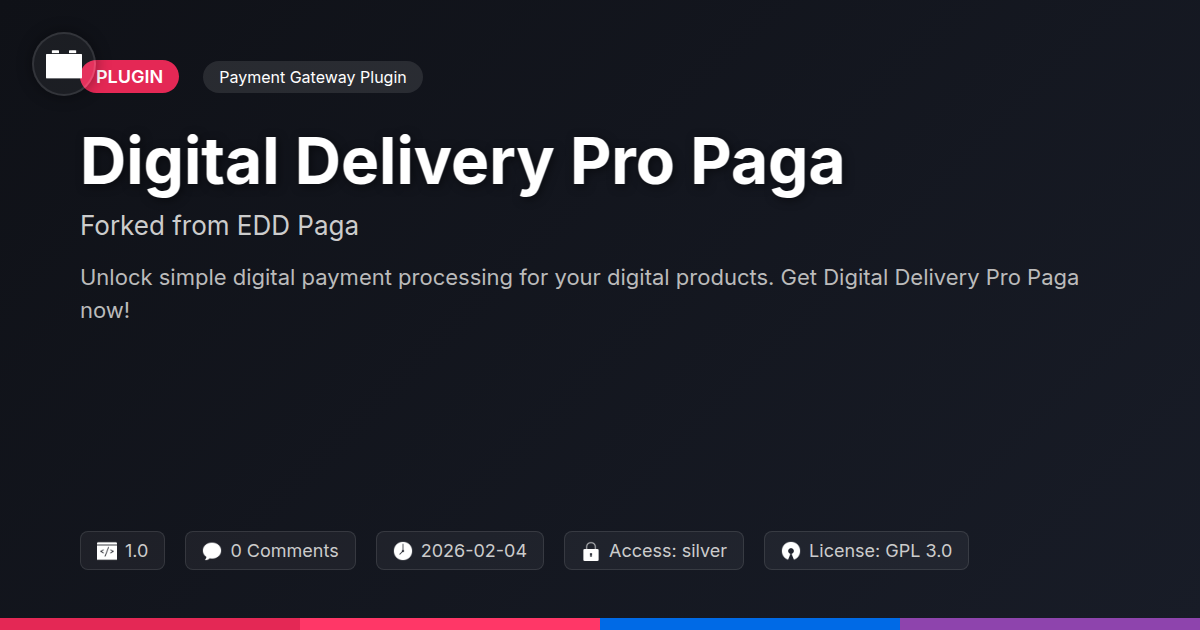The width and height of the screenshot is (1200, 630).
Task: Select the License: GPL 3.0 badge
Action: (x=866, y=551)
